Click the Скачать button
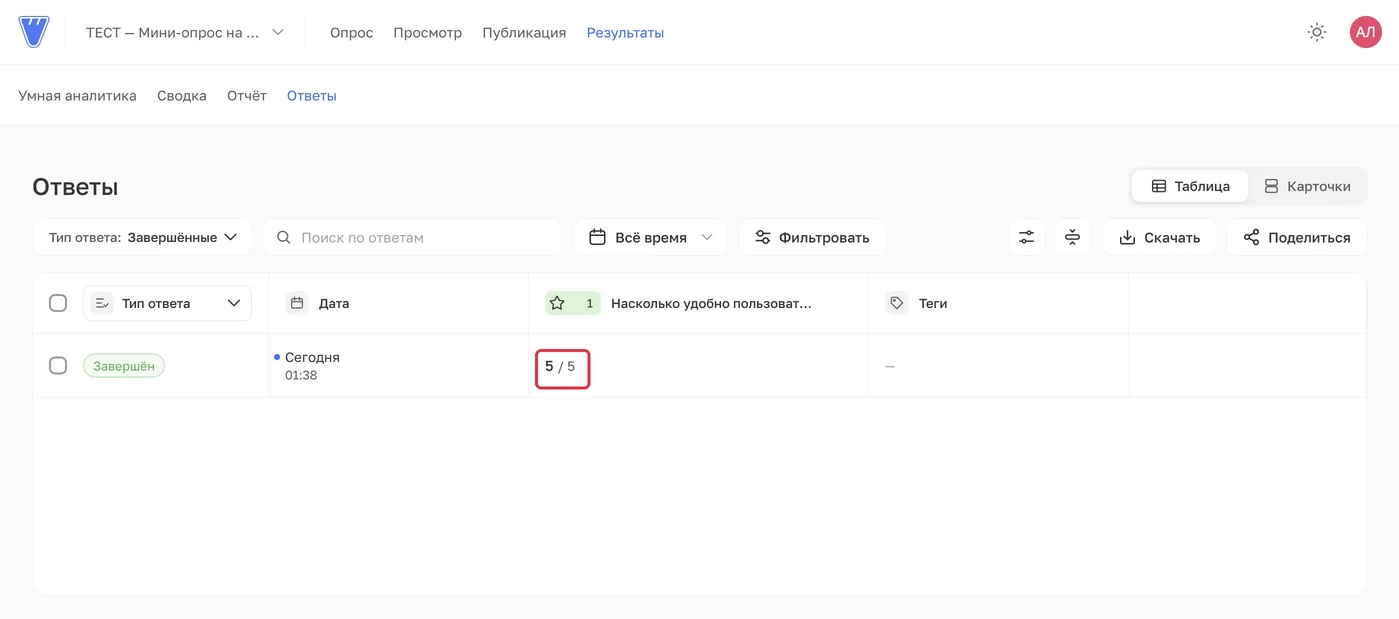1399x619 pixels. (1159, 237)
